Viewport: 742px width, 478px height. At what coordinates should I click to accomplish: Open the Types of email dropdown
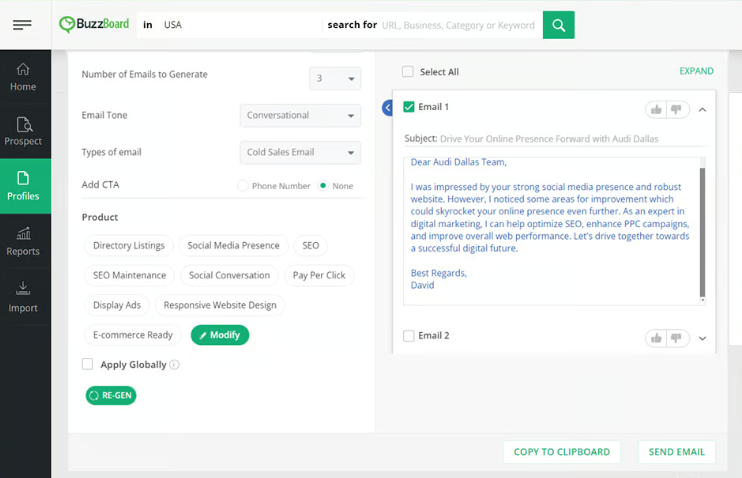300,152
